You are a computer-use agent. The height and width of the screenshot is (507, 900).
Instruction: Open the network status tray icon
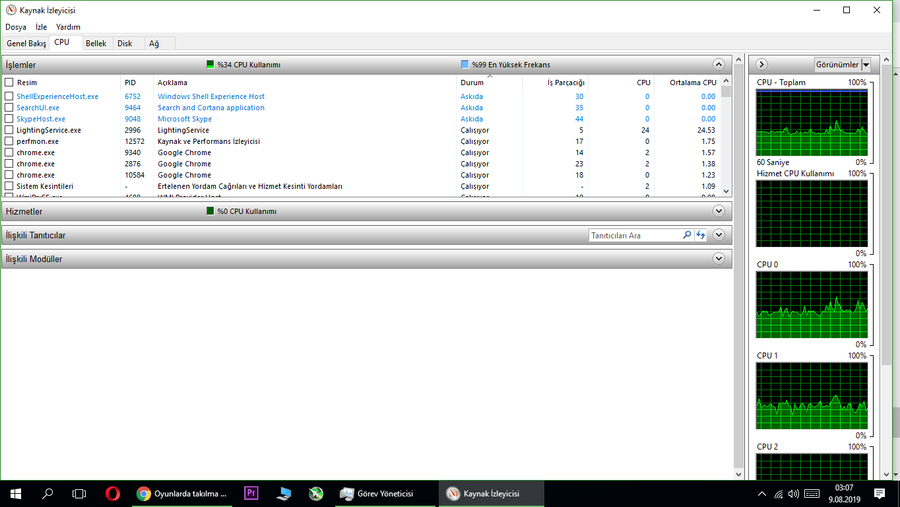click(x=778, y=494)
